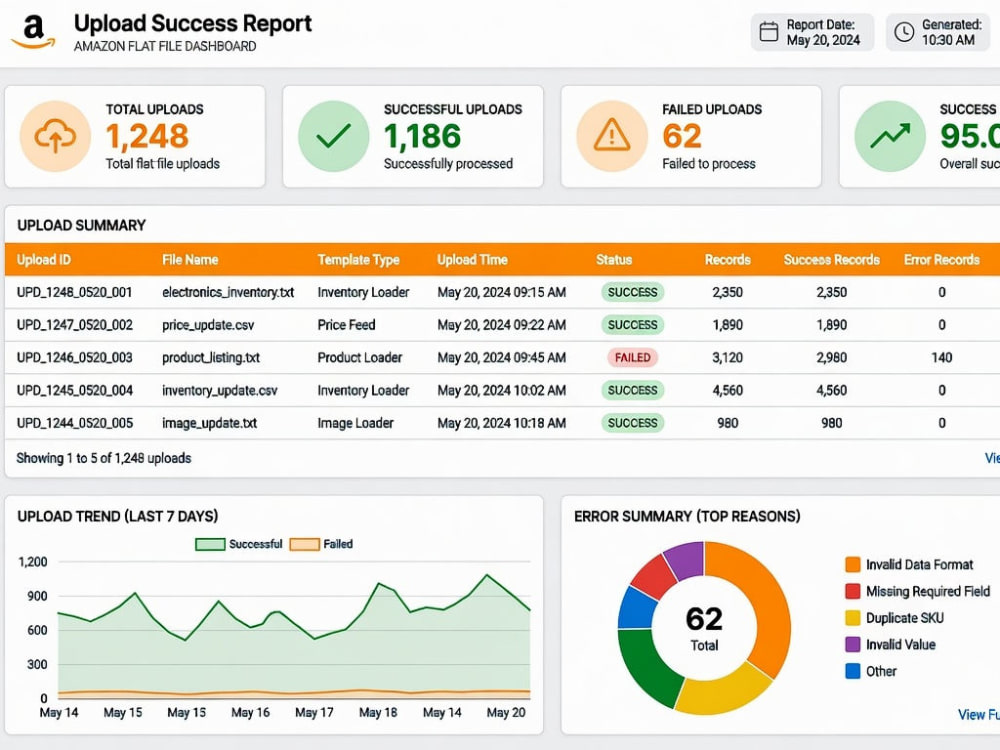Click the yellow segment of the donut chart

pyautogui.click(x=724, y=693)
